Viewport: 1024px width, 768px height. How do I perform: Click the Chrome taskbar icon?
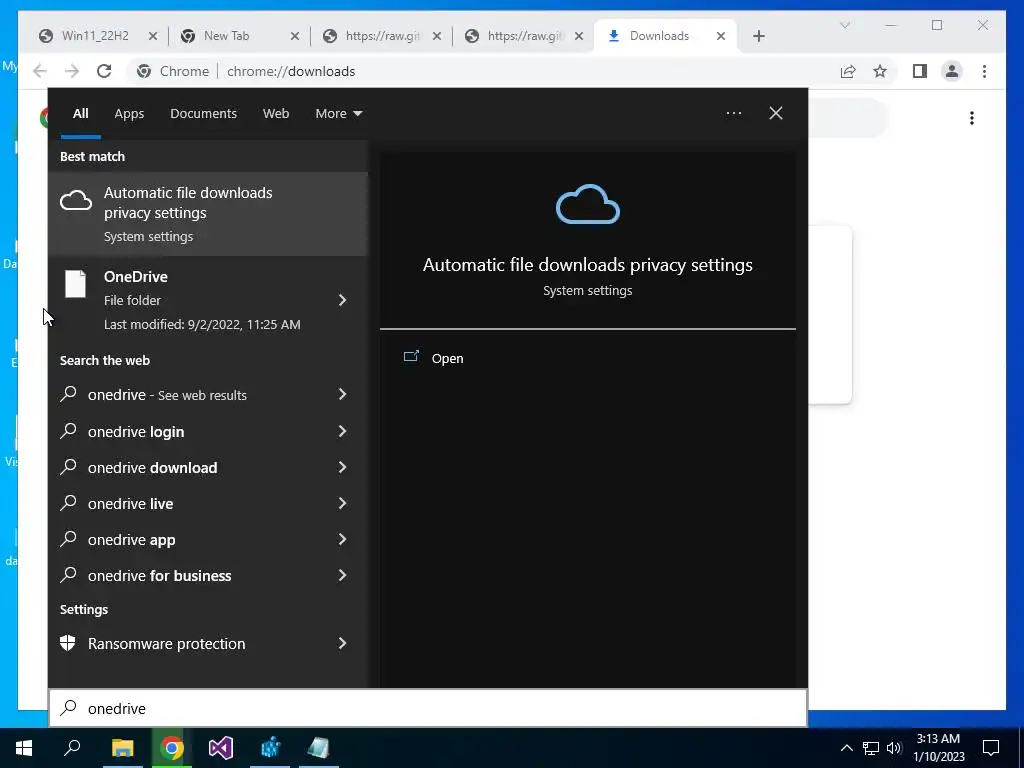click(171, 748)
